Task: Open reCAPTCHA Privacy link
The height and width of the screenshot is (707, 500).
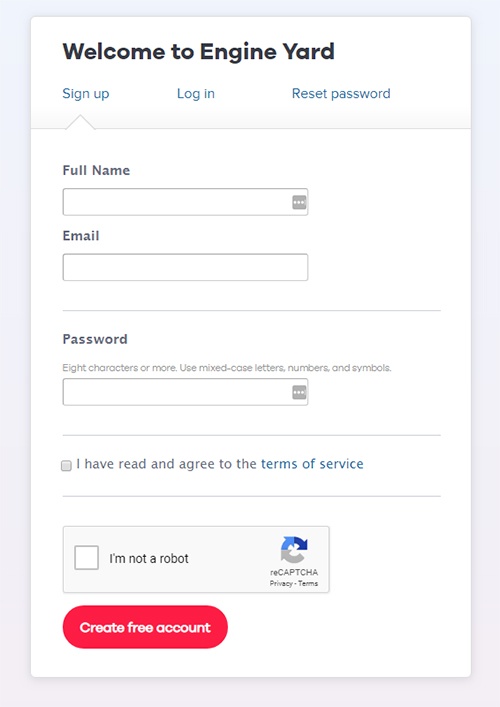Action: (x=281, y=583)
